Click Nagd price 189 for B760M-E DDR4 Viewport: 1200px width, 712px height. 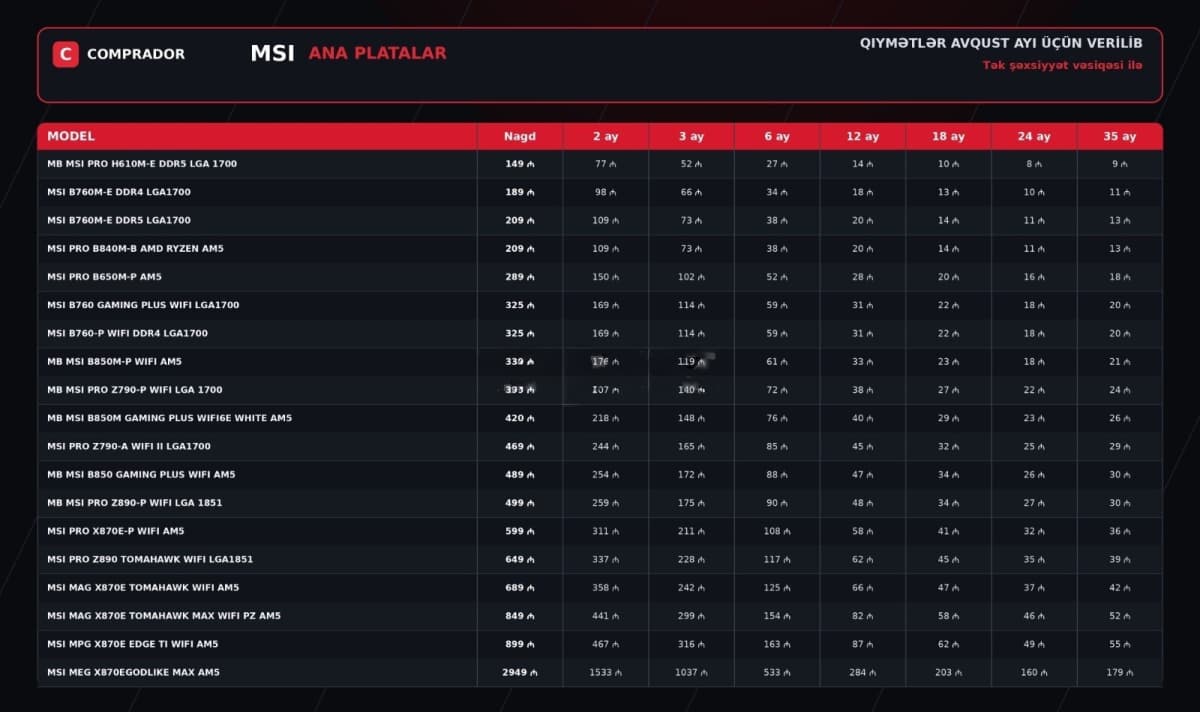coord(520,192)
